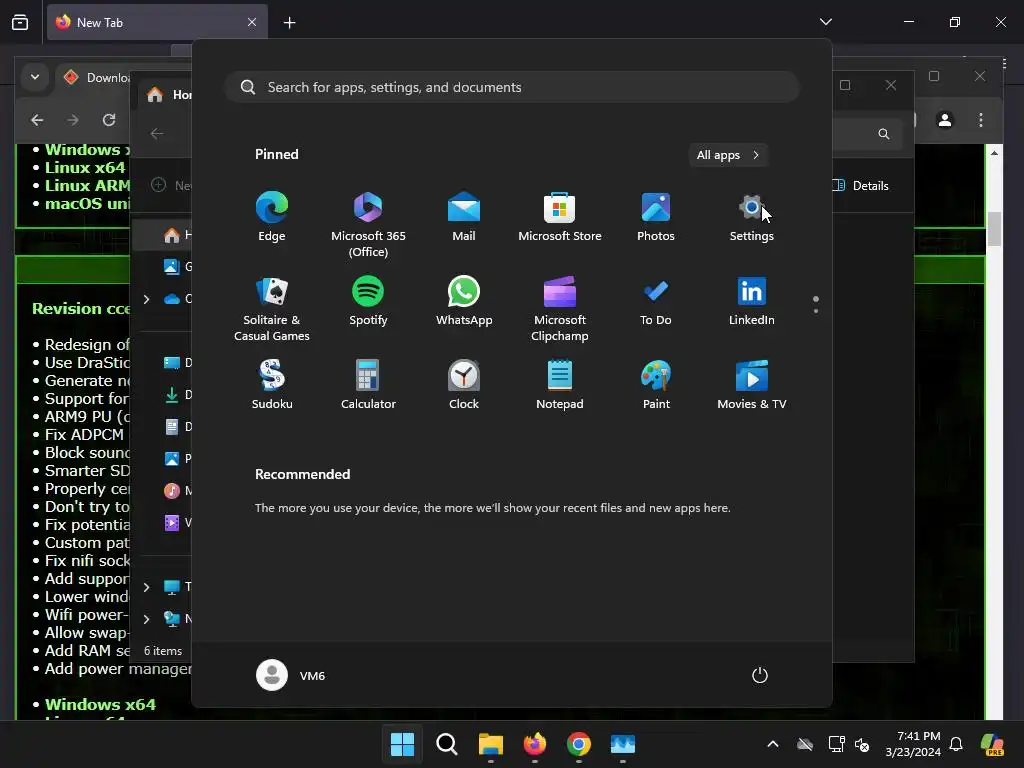Show All apps list
Viewport: 1024px width, 768px height.
pos(728,155)
